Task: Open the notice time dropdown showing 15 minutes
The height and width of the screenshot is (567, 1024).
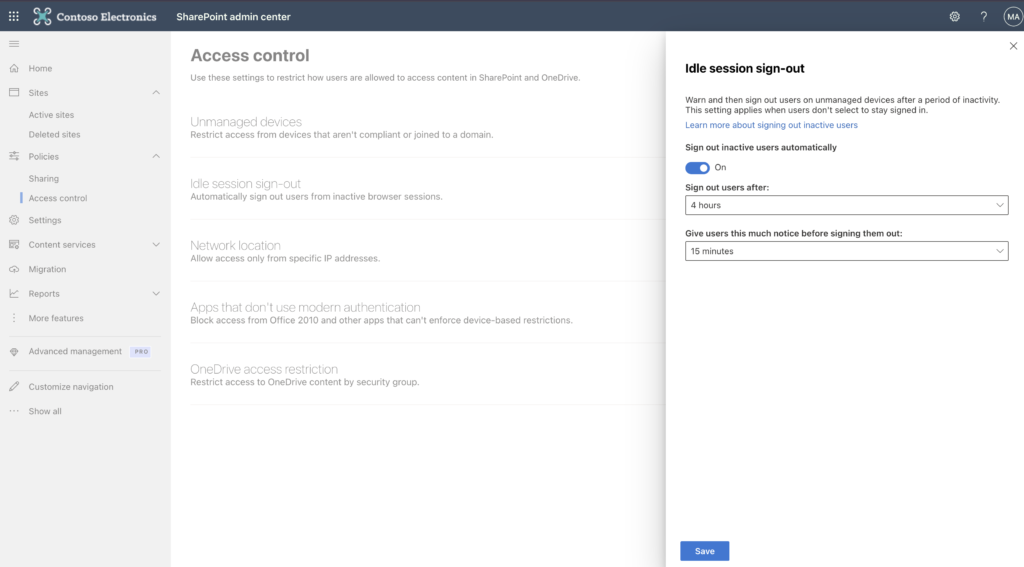Action: (x=846, y=251)
